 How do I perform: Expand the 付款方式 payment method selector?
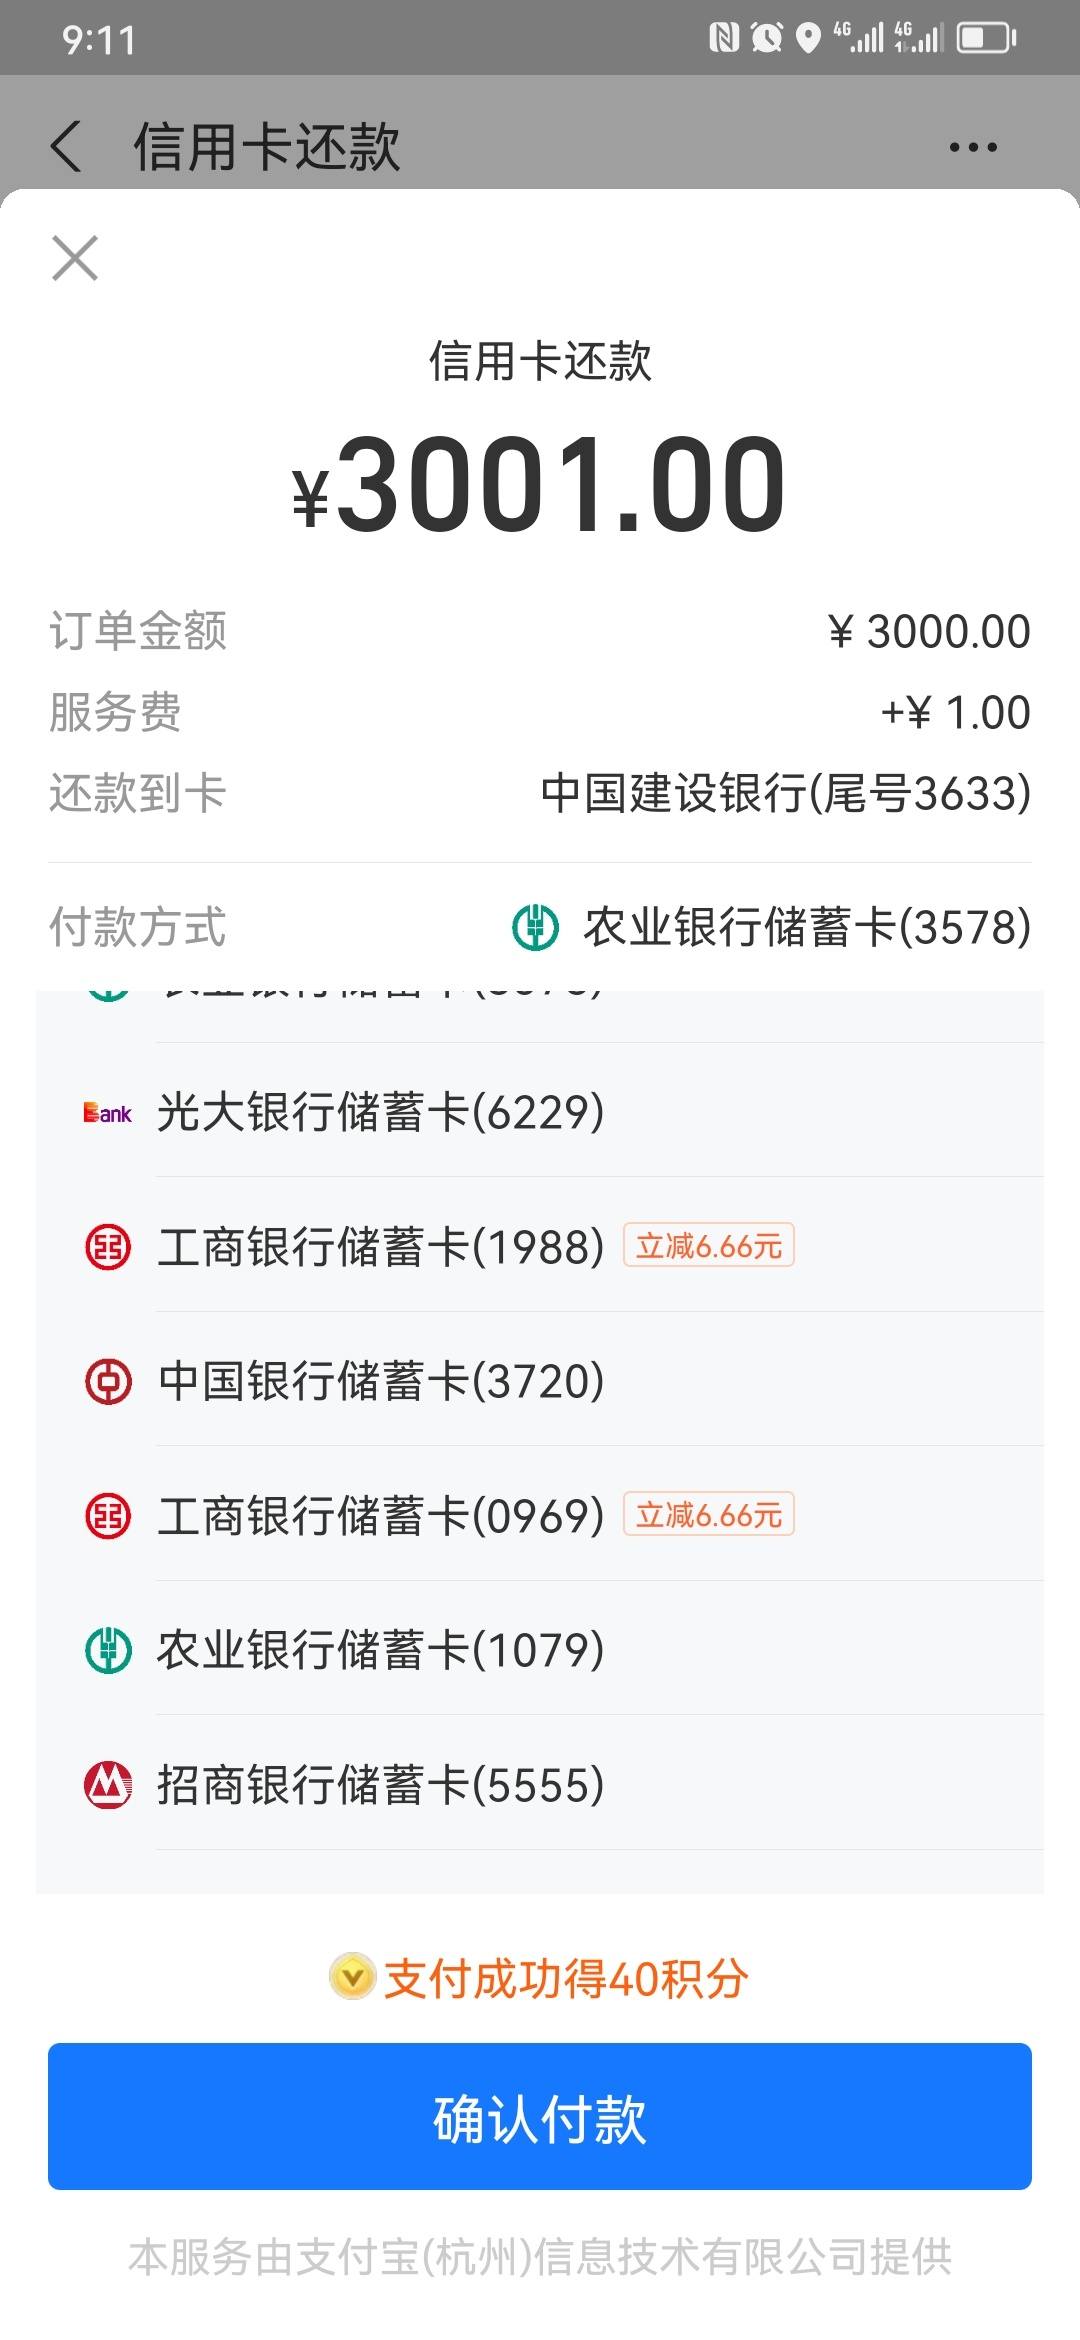(540, 927)
